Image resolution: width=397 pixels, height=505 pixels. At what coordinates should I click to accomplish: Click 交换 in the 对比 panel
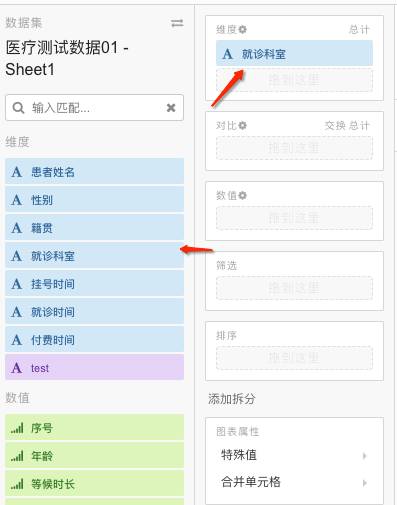[x=335, y=126]
